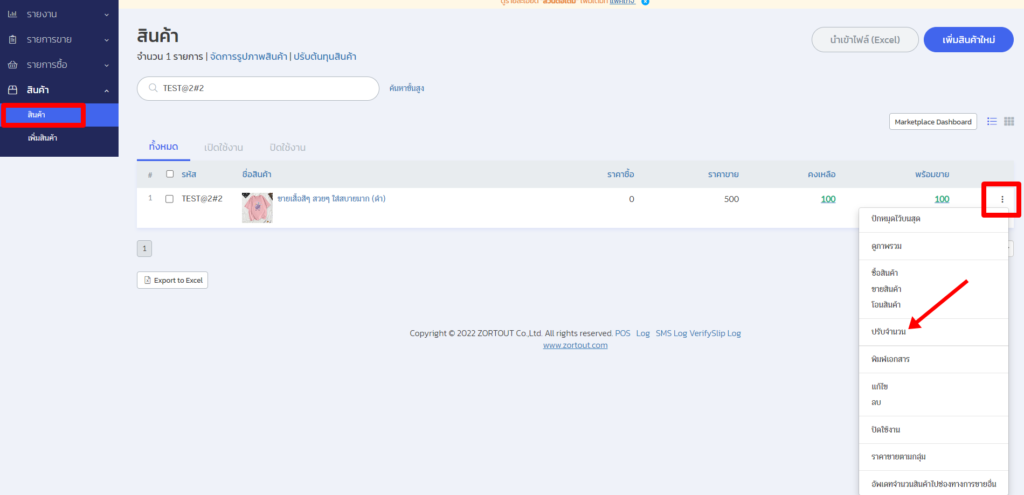Click the พร้อมขาย value 100 link

click(942, 199)
